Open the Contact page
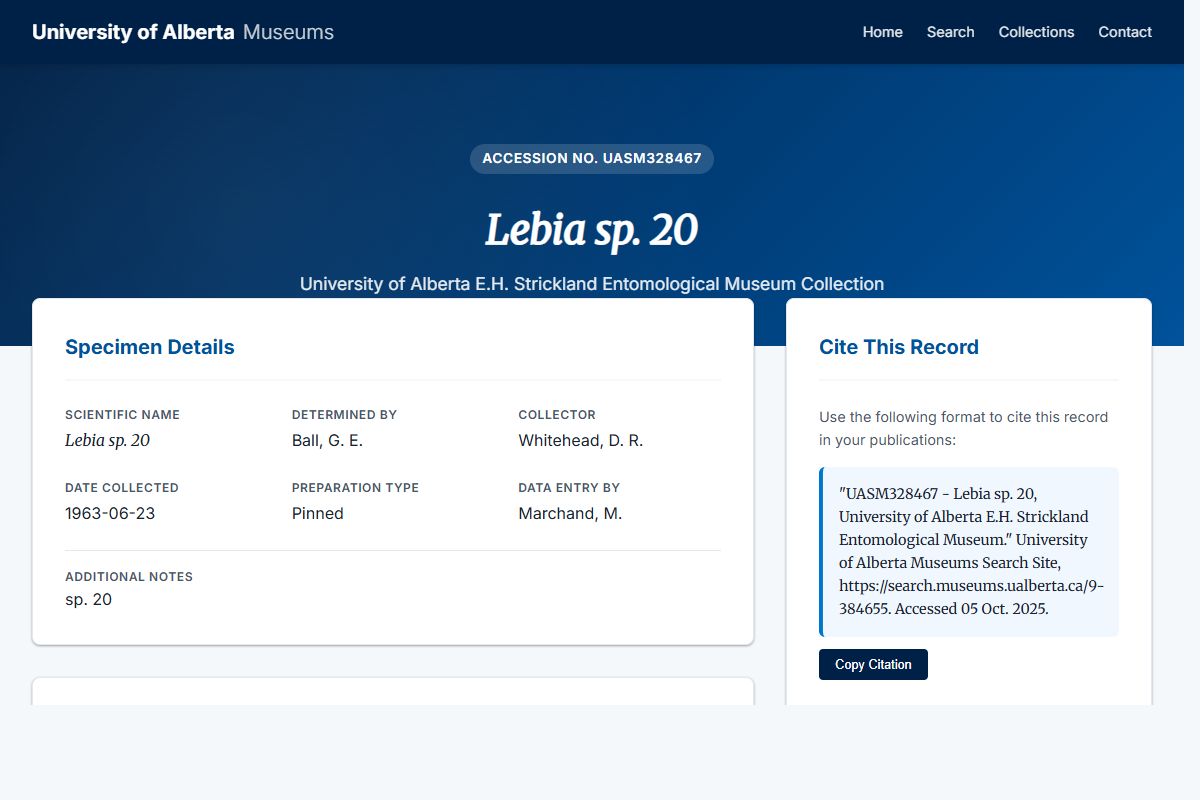The height and width of the screenshot is (800, 1200). (1124, 32)
